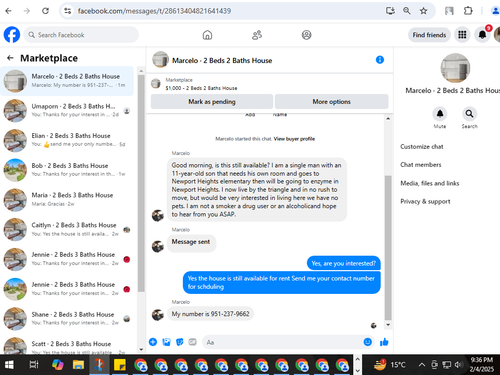Open Marcelo - 2 Beds 2 Baths House chat

click(67, 81)
